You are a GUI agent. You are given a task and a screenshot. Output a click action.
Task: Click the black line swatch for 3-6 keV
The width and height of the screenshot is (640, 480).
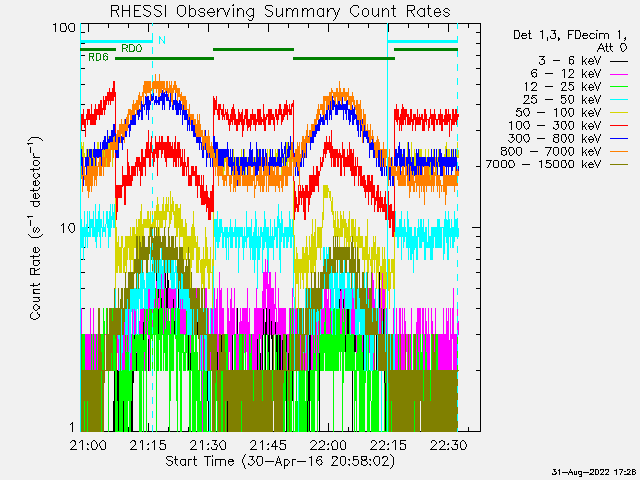619,62
